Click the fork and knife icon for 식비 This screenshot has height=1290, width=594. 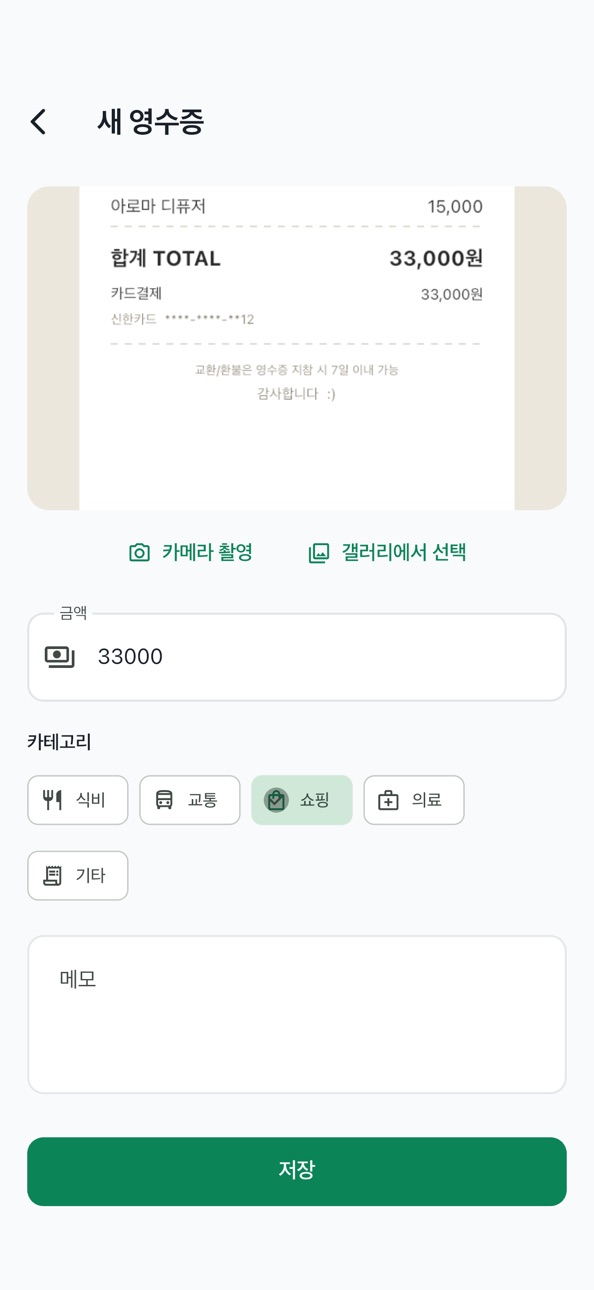point(52,800)
